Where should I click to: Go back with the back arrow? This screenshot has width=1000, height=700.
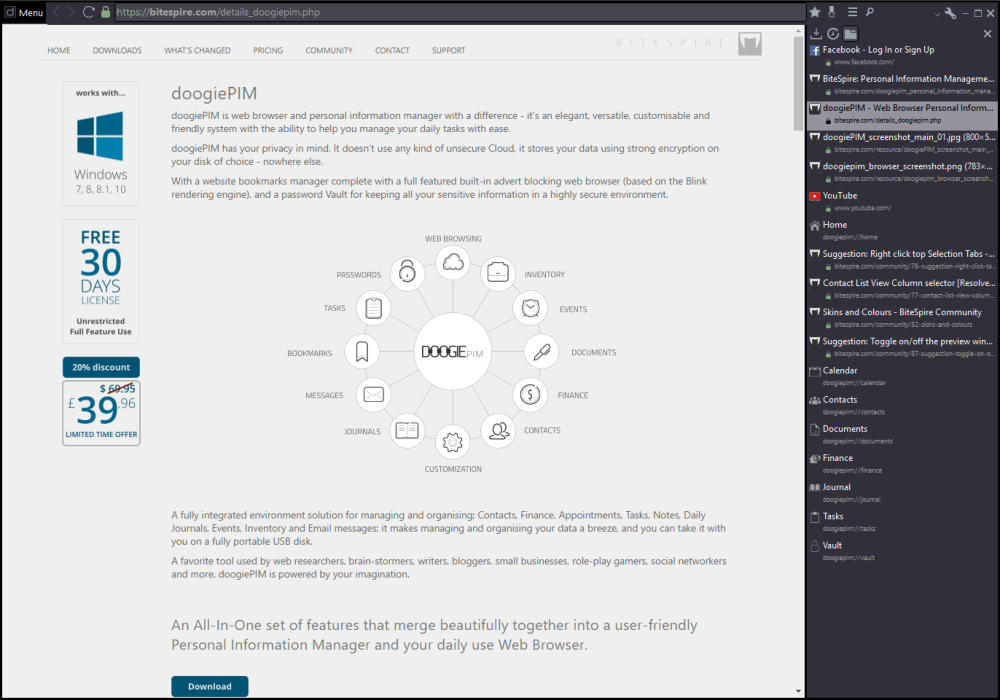point(55,12)
